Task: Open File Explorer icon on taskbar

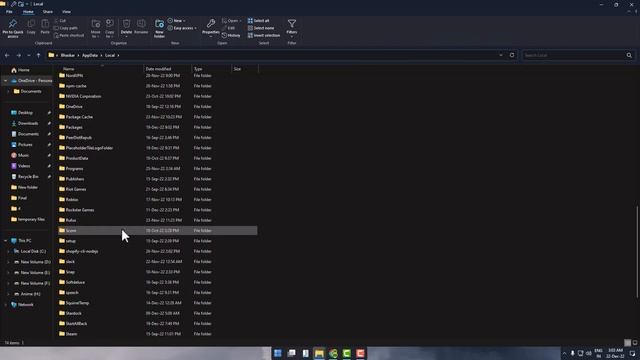Action: (x=319, y=353)
